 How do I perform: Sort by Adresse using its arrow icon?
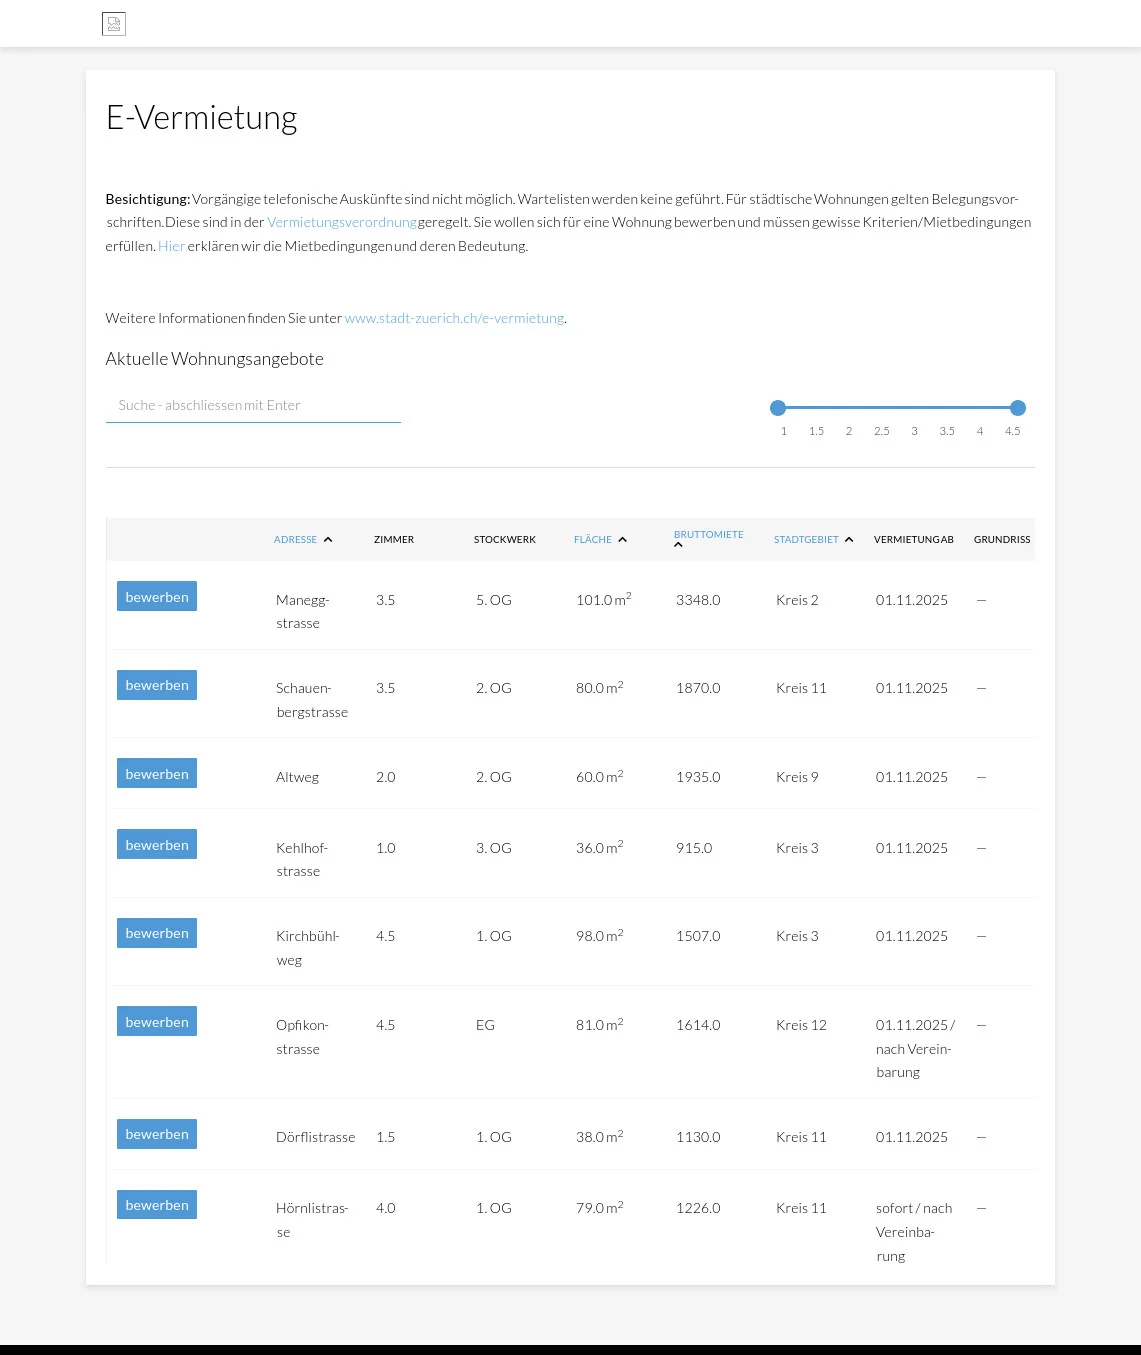pos(328,540)
